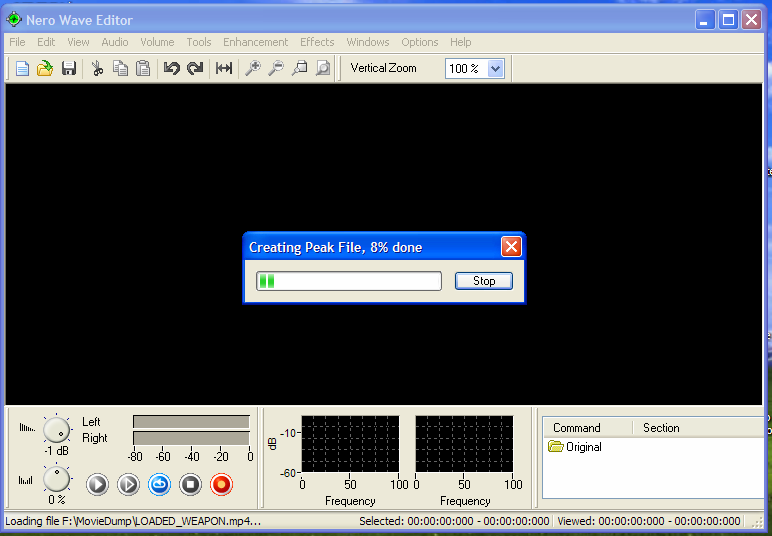The height and width of the screenshot is (536, 772).
Task: Click the window resize grip in the status bar
Action: (757, 522)
